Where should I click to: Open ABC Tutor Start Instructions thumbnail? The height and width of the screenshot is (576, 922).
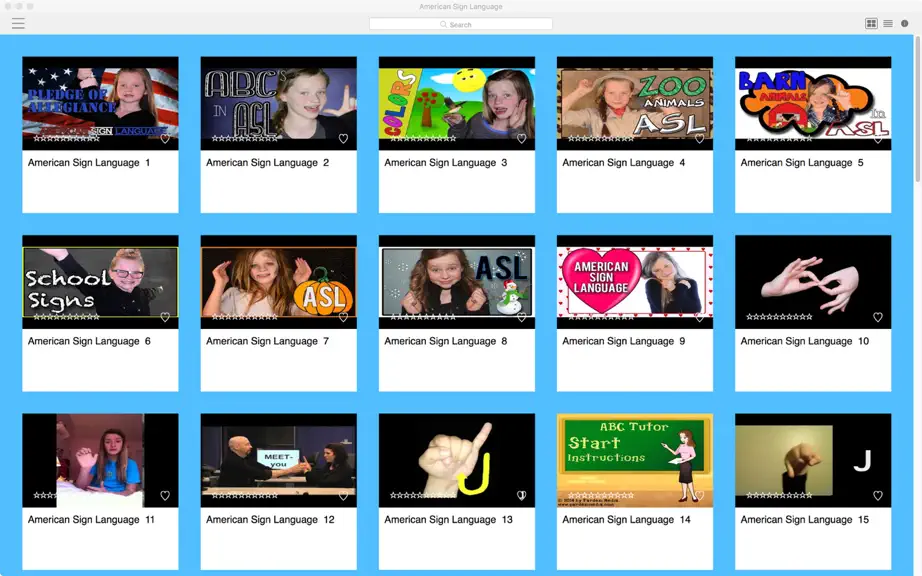[635, 460]
